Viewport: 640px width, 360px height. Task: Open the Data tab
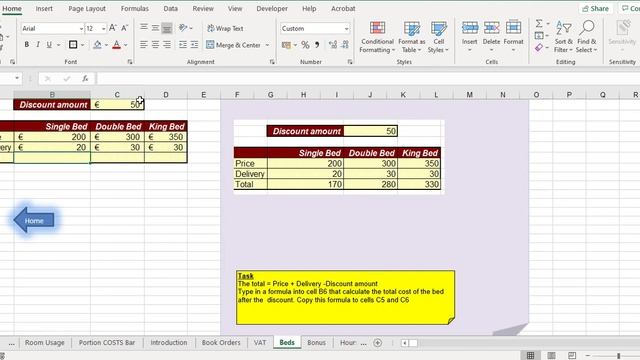pyautogui.click(x=170, y=8)
